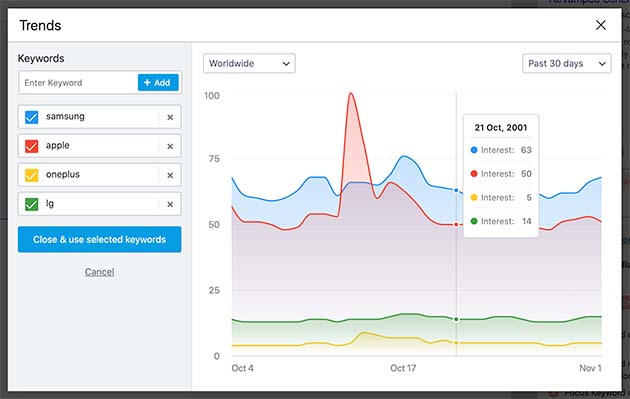Click the apple keyword label
This screenshot has width=630, height=399.
[x=57, y=145]
